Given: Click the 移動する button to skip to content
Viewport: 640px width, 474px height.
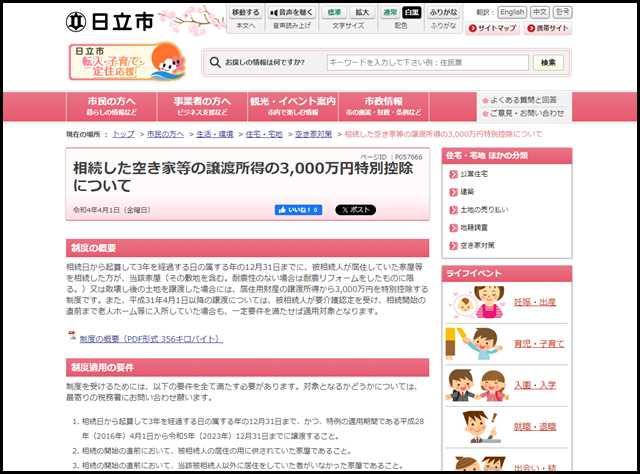Looking at the screenshot, I should click(x=245, y=13).
